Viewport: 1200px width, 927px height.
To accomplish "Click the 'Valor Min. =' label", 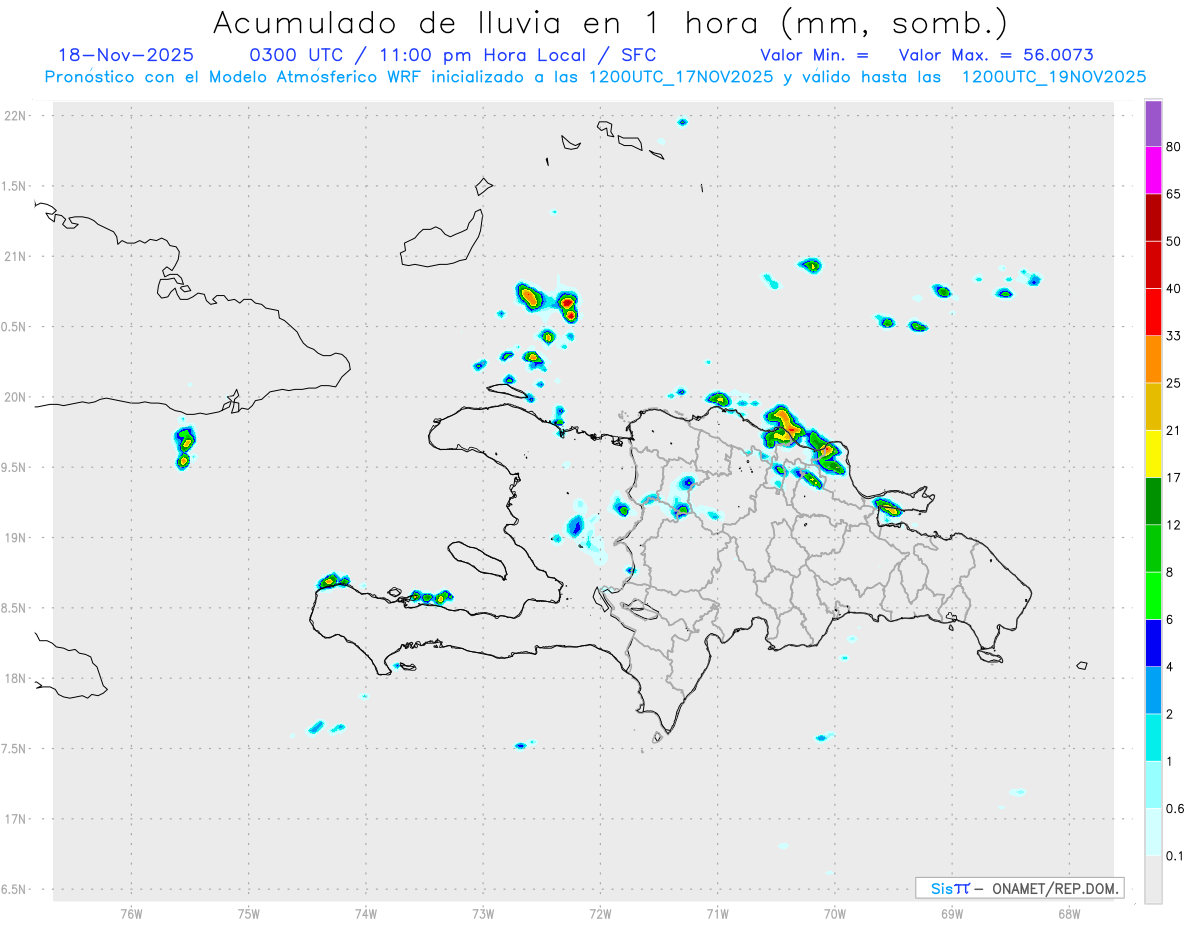I will (814, 56).
